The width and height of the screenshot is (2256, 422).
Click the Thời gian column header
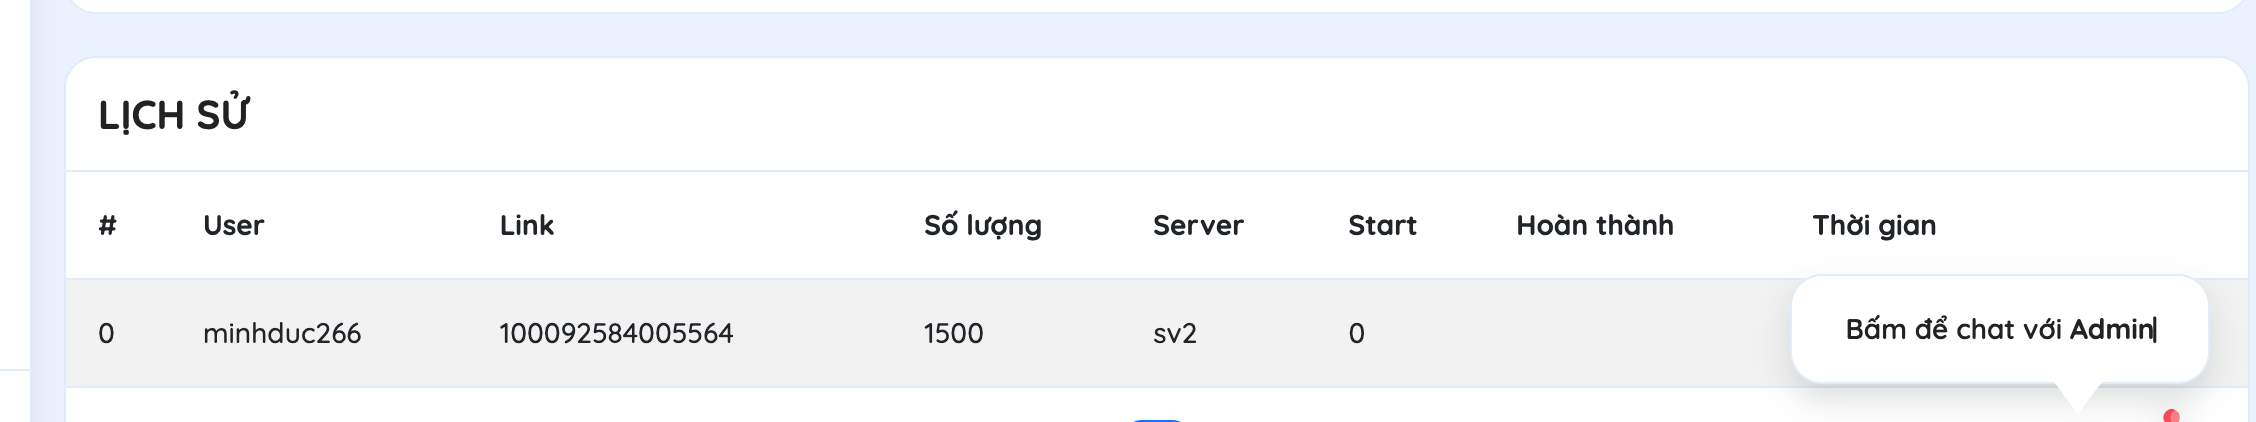1874,225
